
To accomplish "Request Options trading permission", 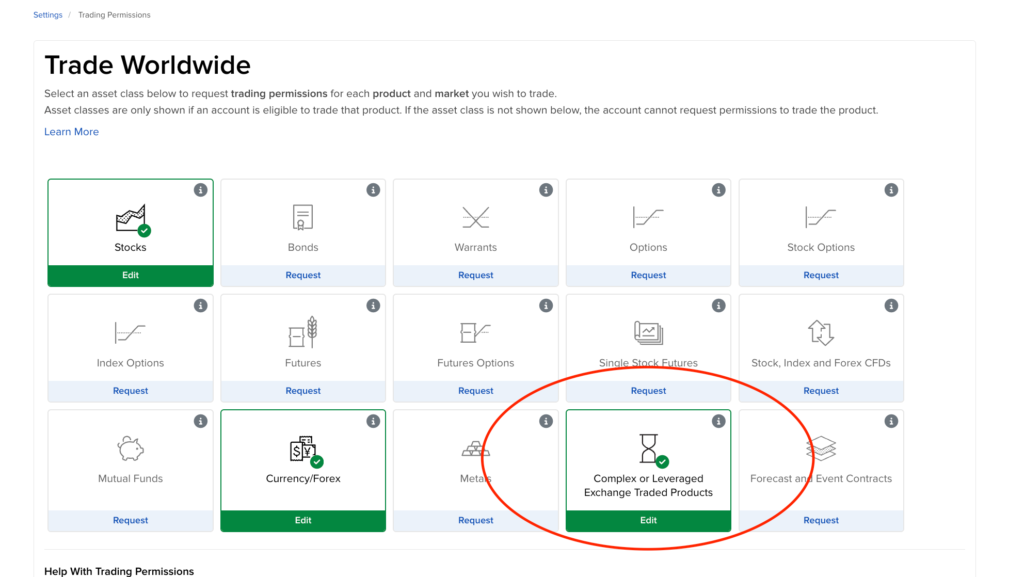I will point(648,275).
